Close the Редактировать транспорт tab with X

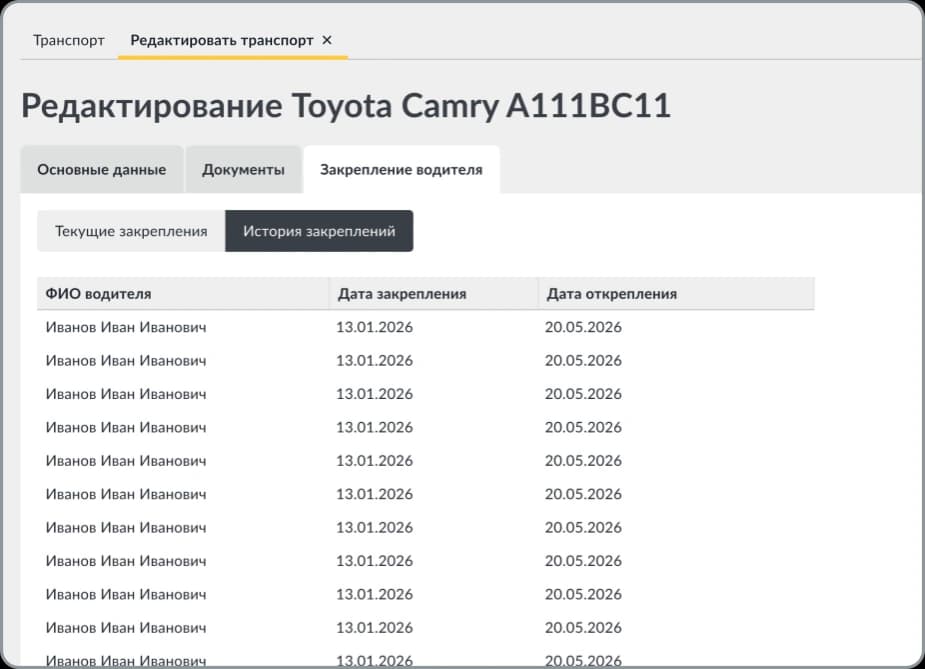pyautogui.click(x=327, y=40)
